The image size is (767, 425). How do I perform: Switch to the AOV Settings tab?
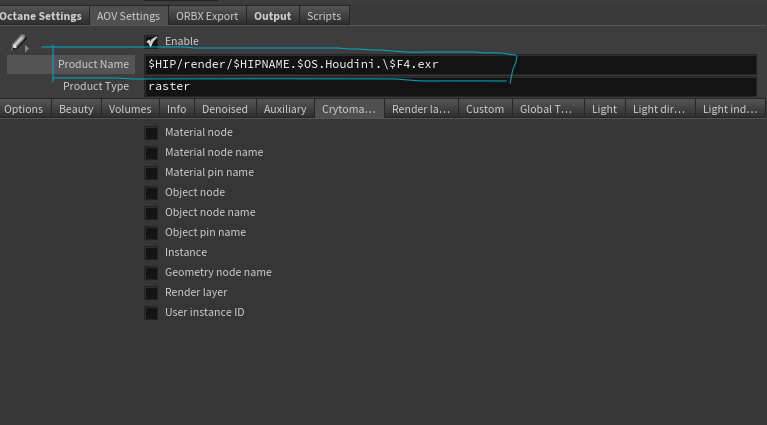pyautogui.click(x=128, y=16)
